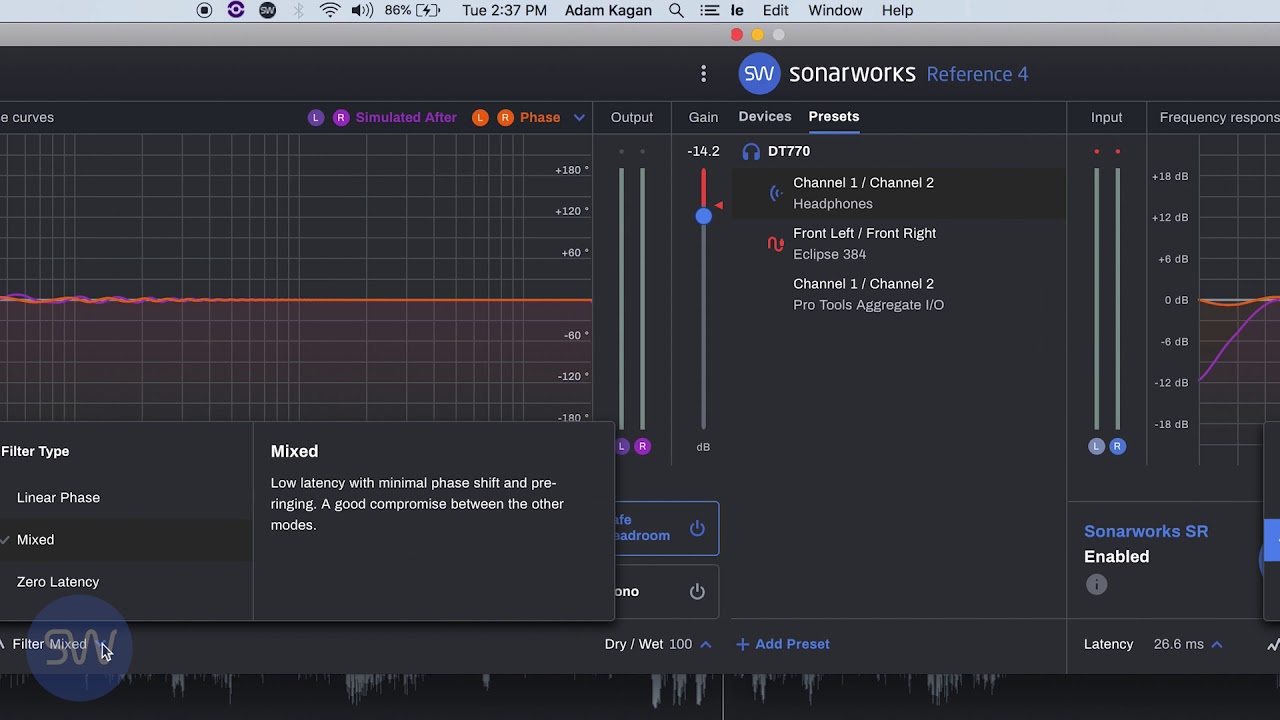Open Sonarworks SR info via the i icon
Screen dimensions: 1280x720
tap(1096, 584)
